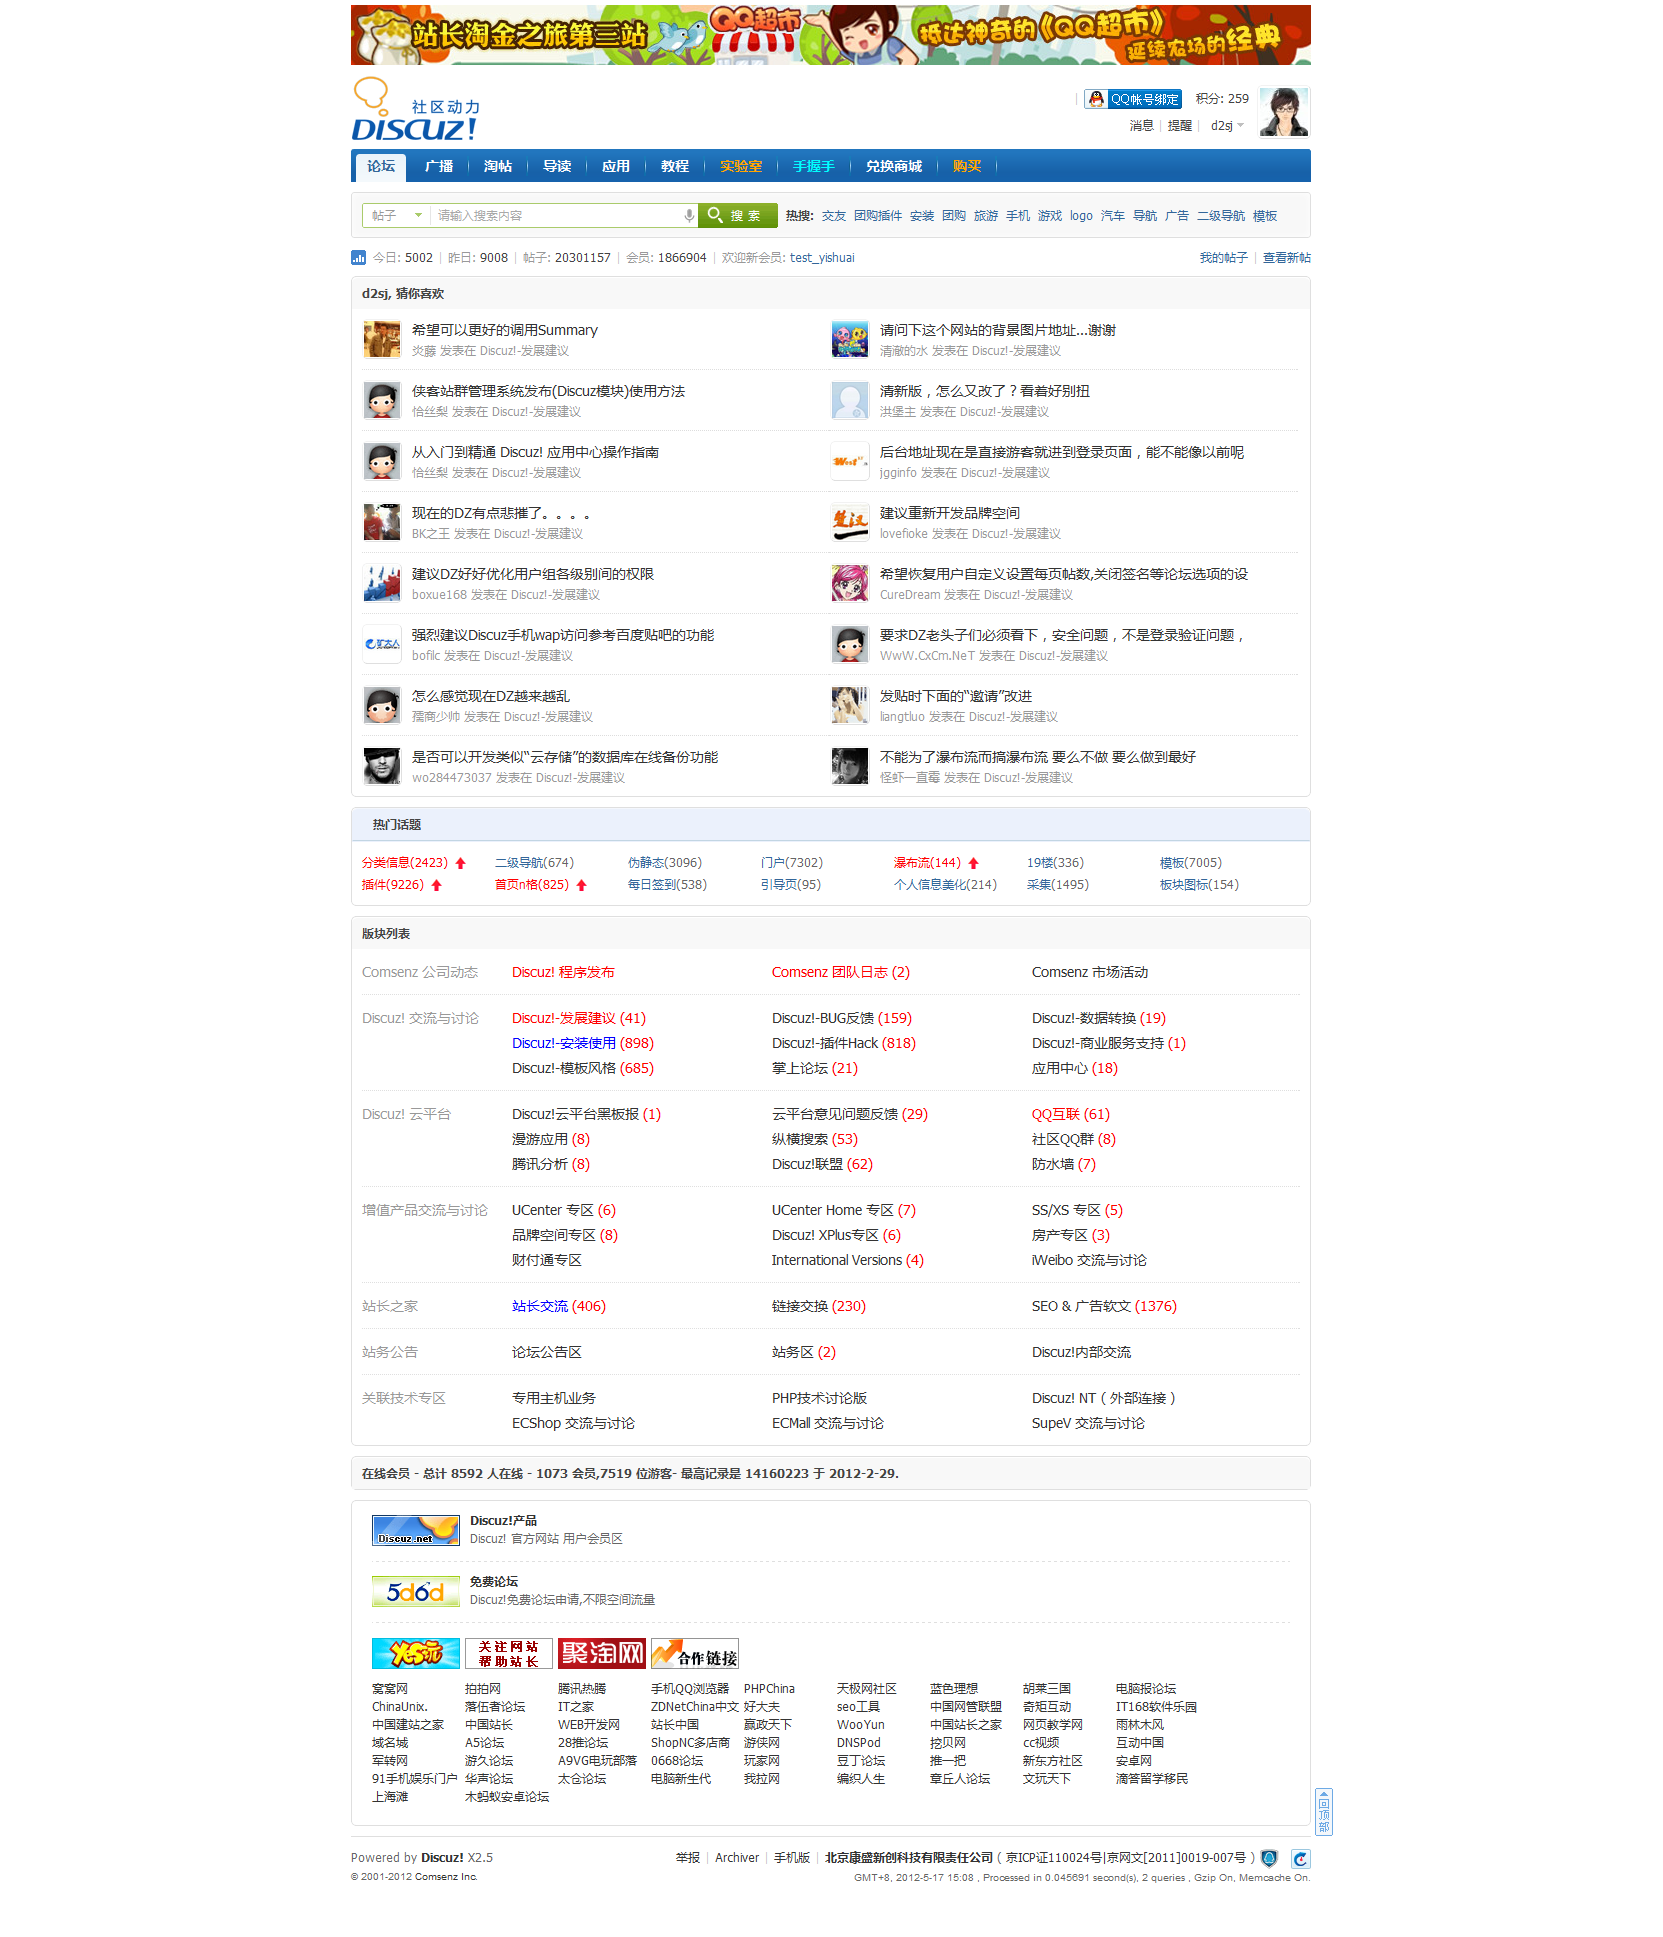Open friendly link 拍拍网
The width and height of the screenshot is (1663, 1937).
coord(483,1689)
